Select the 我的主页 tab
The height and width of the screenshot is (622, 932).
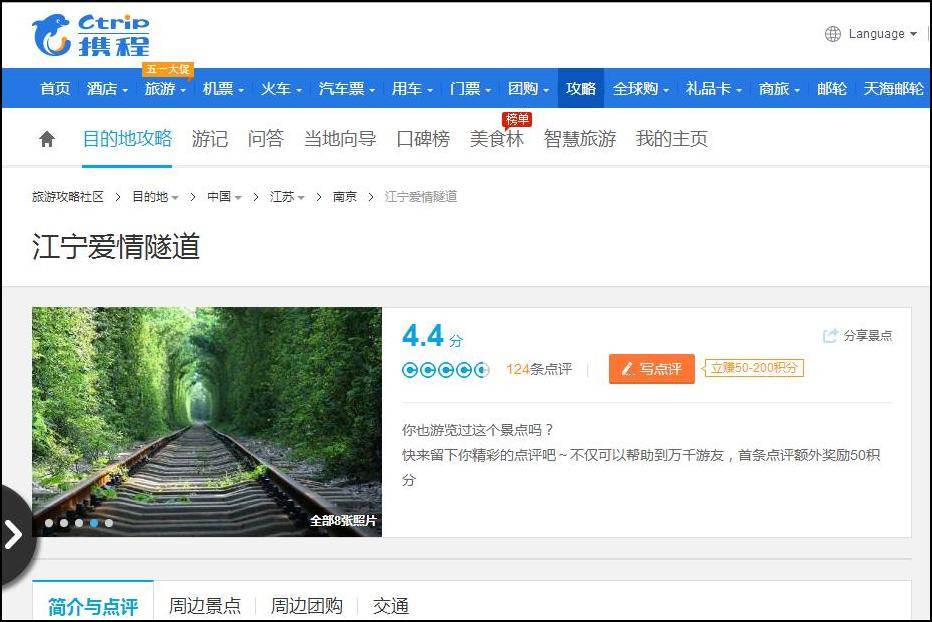[x=672, y=139]
